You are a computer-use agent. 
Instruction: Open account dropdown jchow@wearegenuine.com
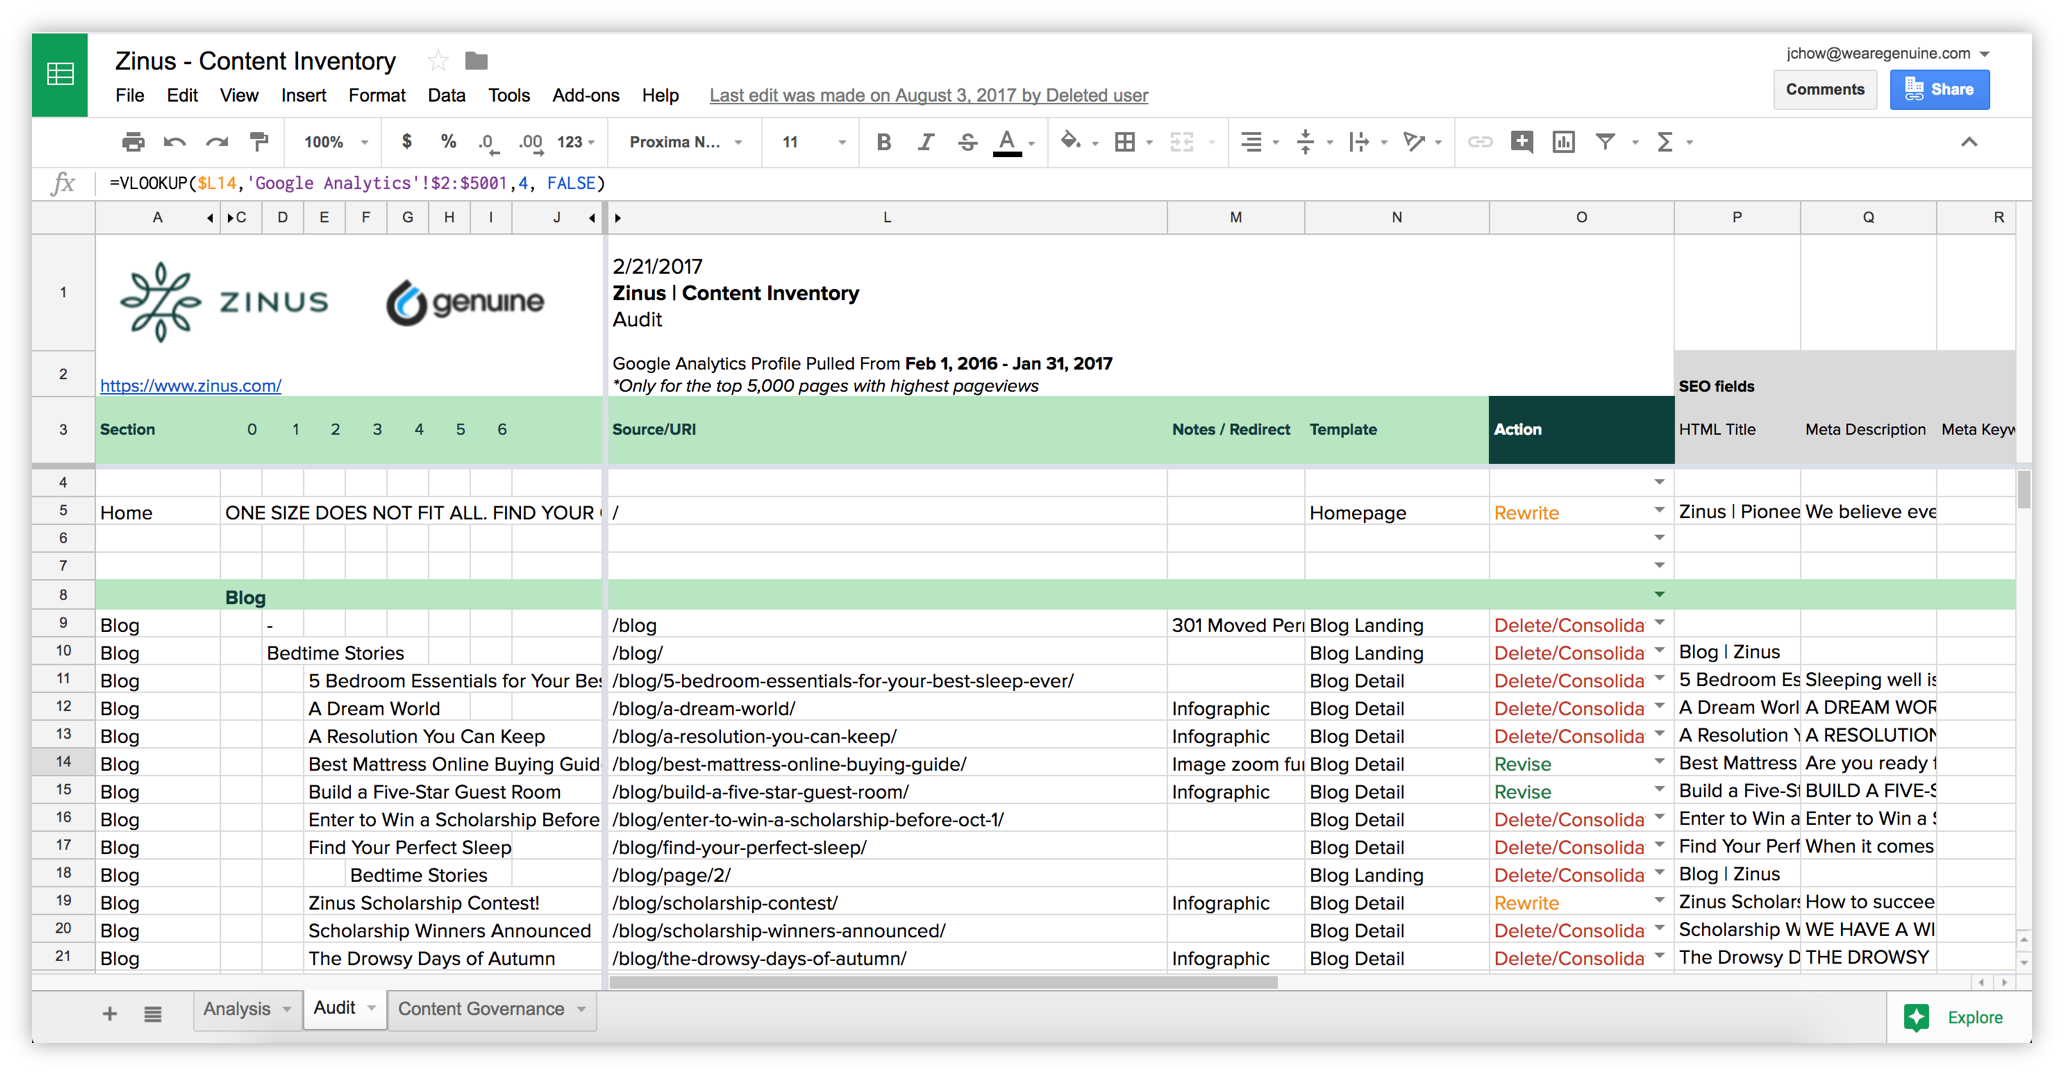1888,53
